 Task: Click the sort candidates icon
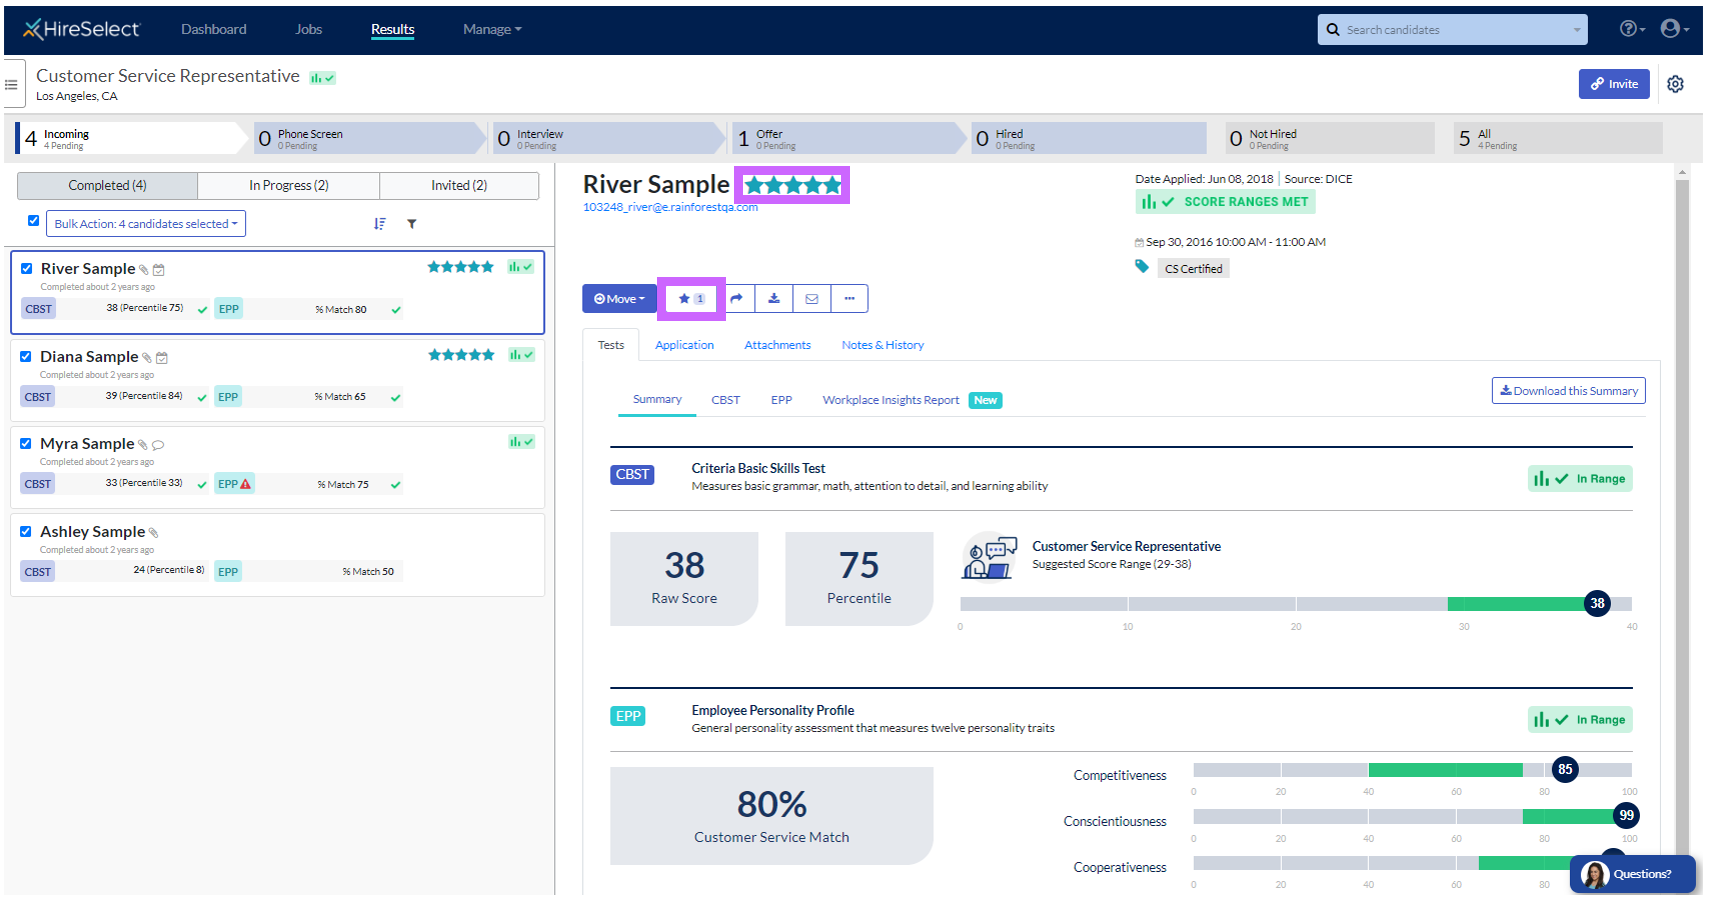(x=380, y=224)
